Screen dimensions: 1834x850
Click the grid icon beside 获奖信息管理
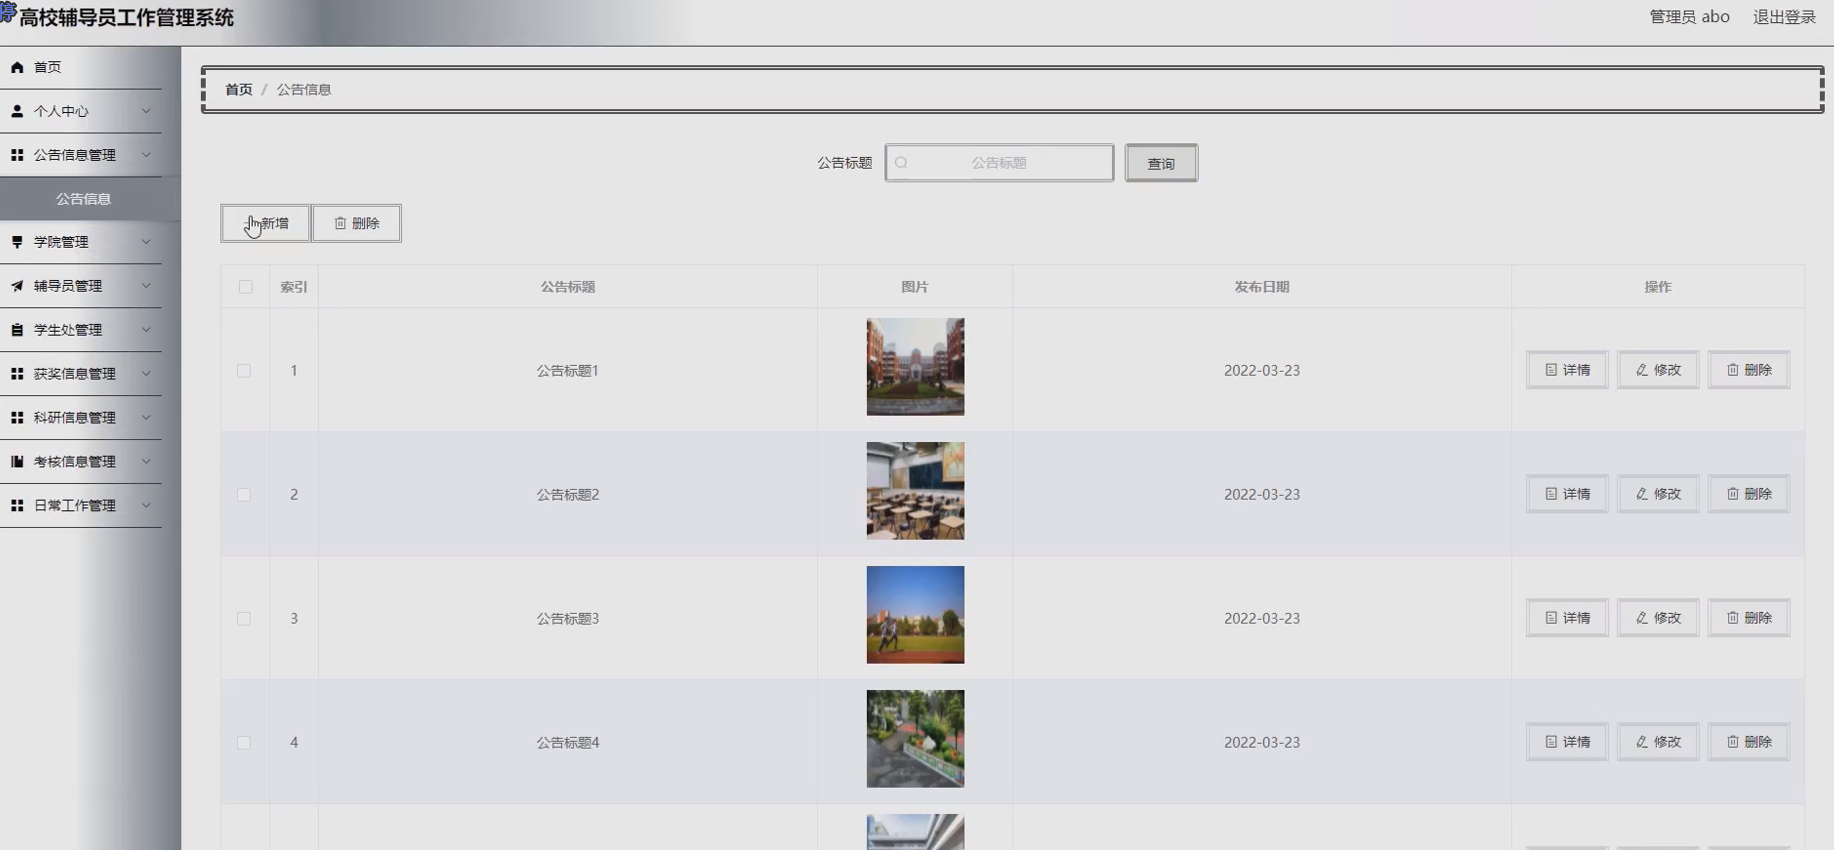click(x=17, y=374)
